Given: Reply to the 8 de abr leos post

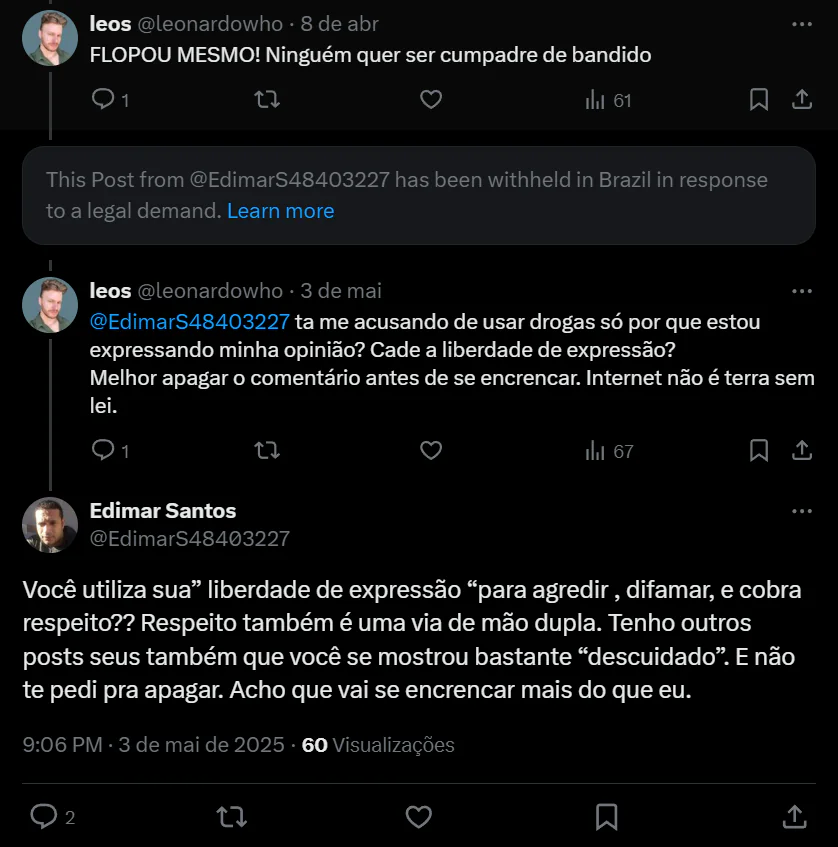Looking at the screenshot, I should pyautogui.click(x=104, y=100).
